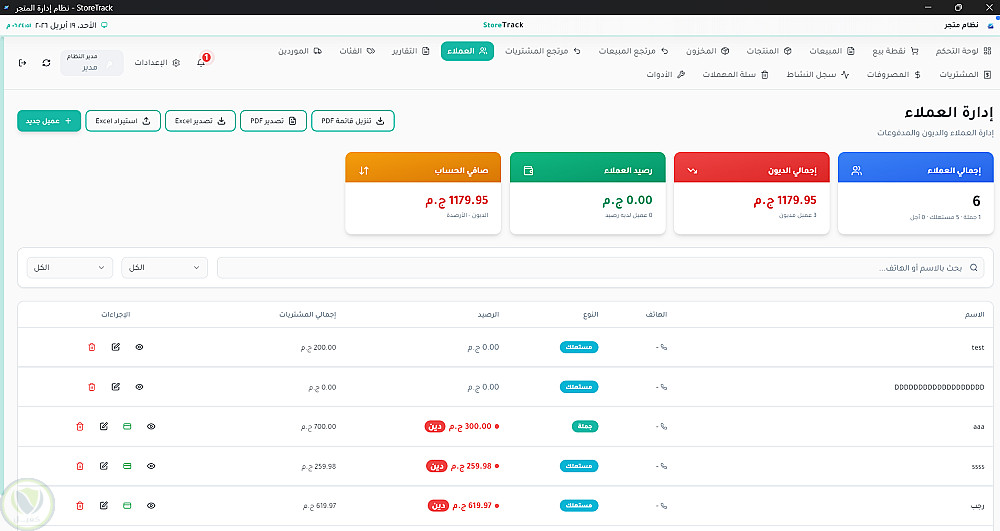Screen dimensions: 1000x531
Task: Open المنتجات products tab
Action: [x=769, y=51]
